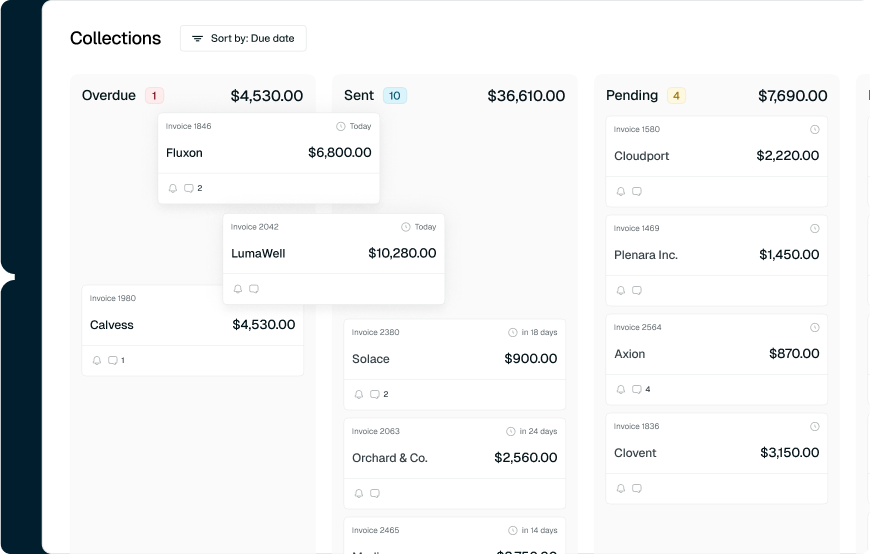Select the Sent column header
The height and width of the screenshot is (554, 882).
tap(359, 96)
